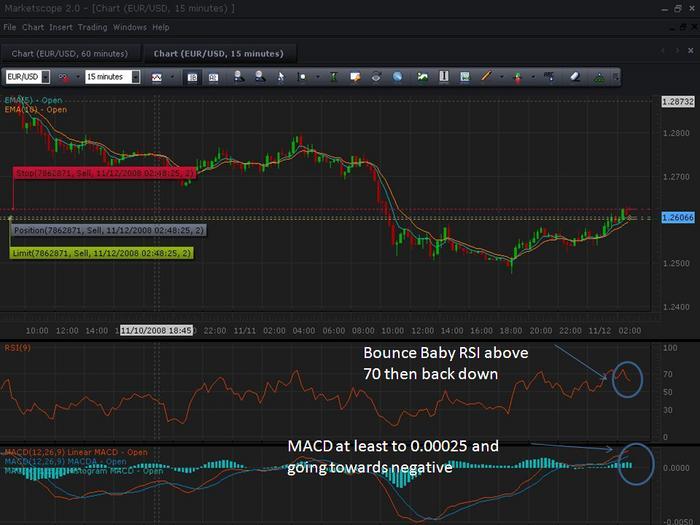Click the blue globe toolbar icon
This screenshot has height=525, width=700.
(397, 77)
